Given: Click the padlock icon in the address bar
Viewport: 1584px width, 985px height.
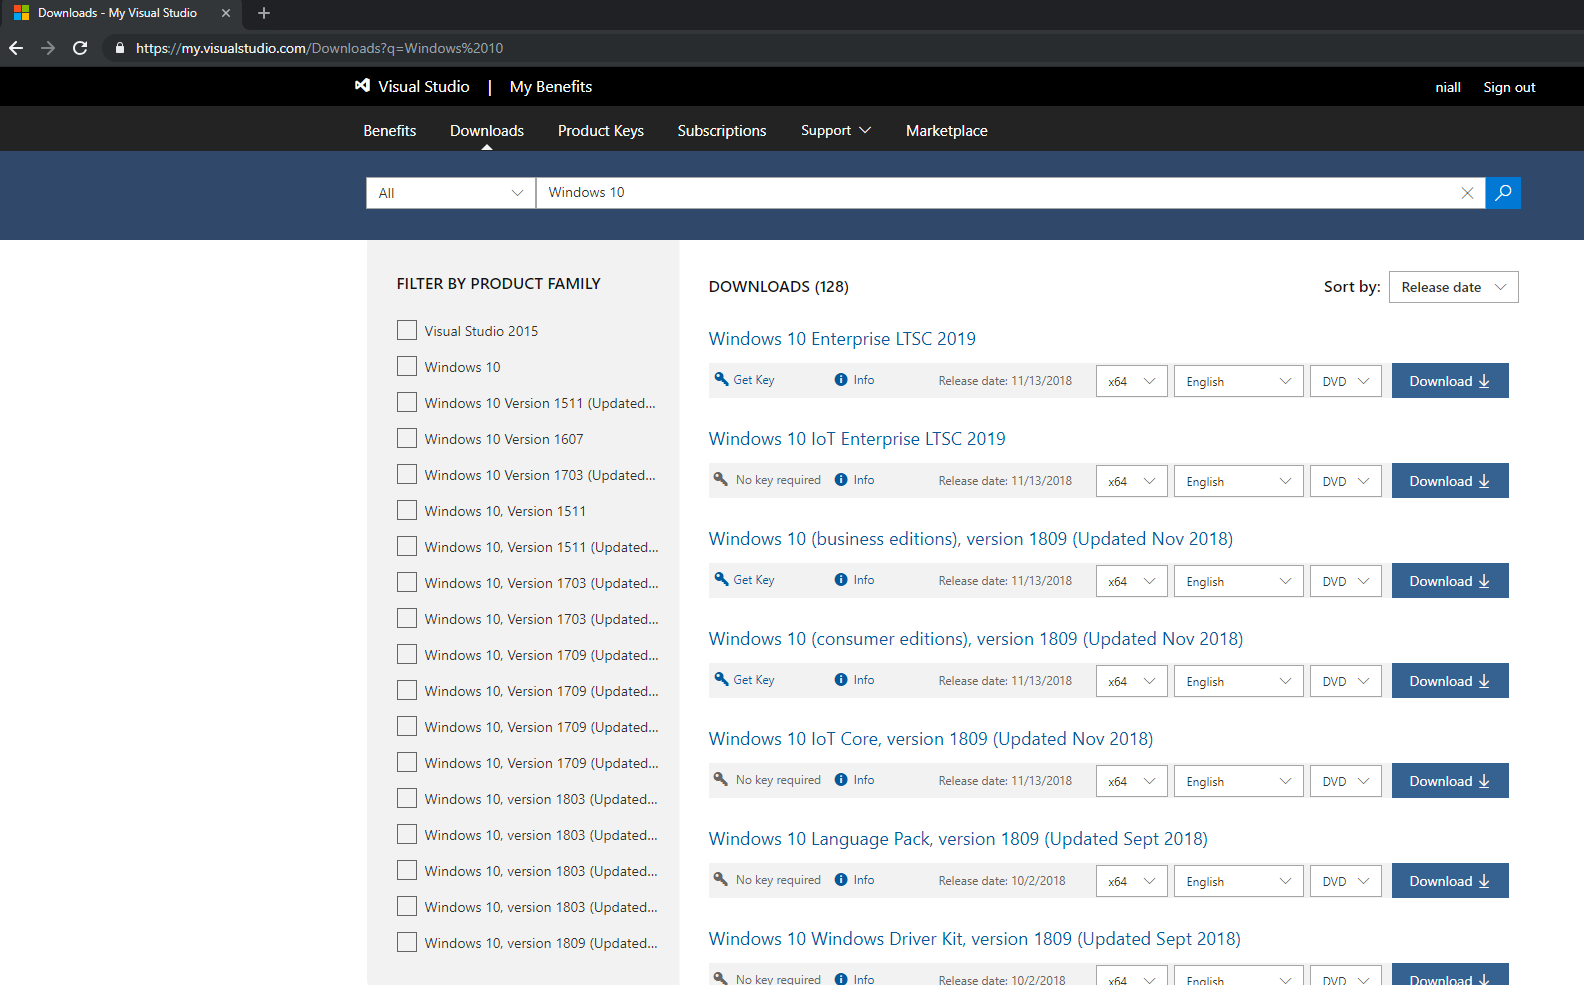Looking at the screenshot, I should click(x=120, y=48).
